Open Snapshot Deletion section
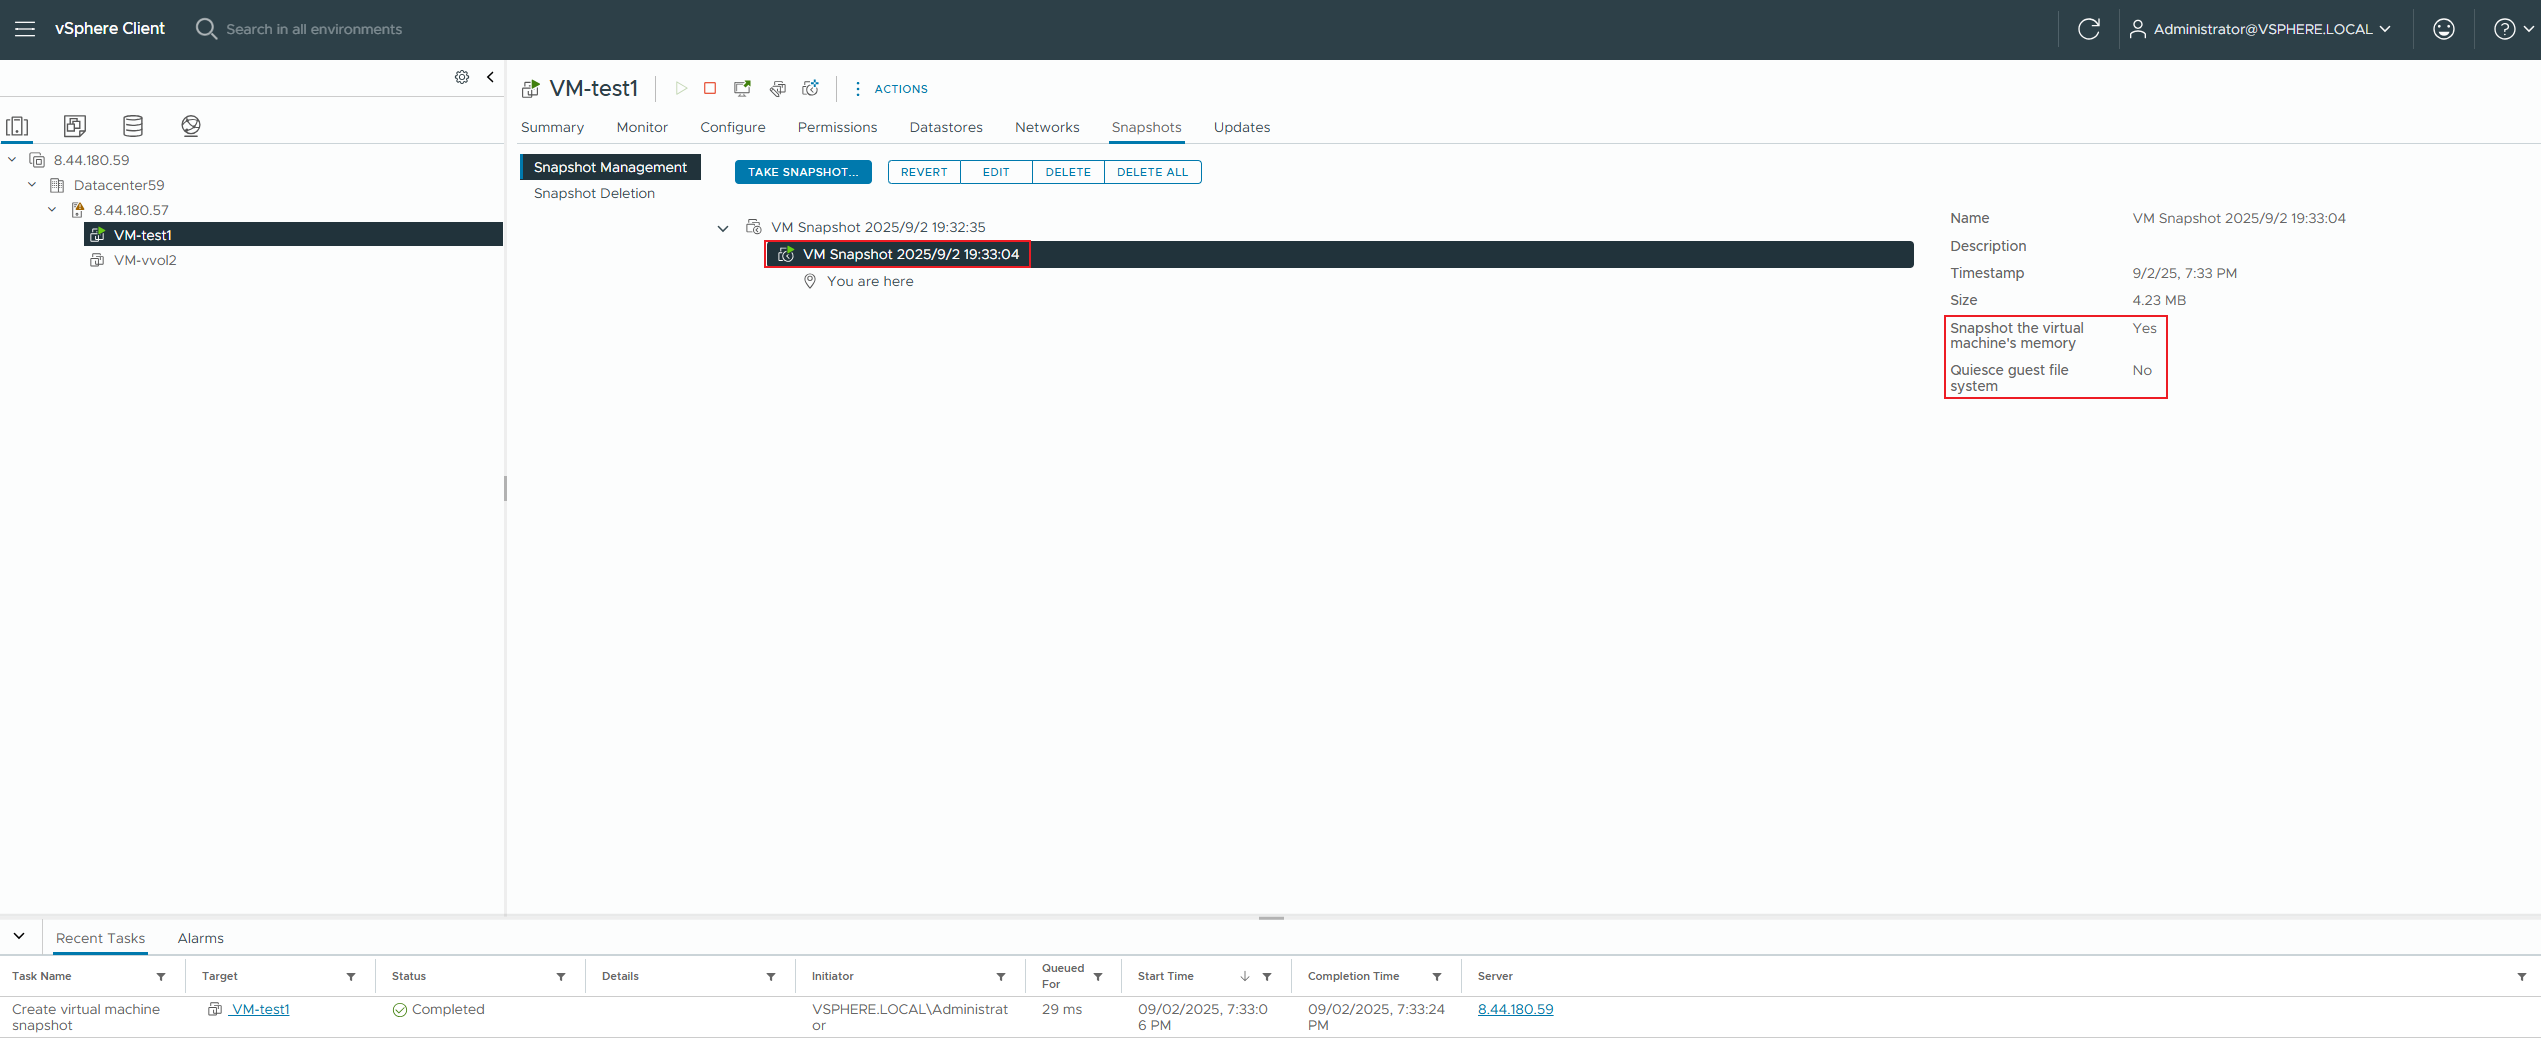Screen dimensions: 2541x1040 coord(594,194)
